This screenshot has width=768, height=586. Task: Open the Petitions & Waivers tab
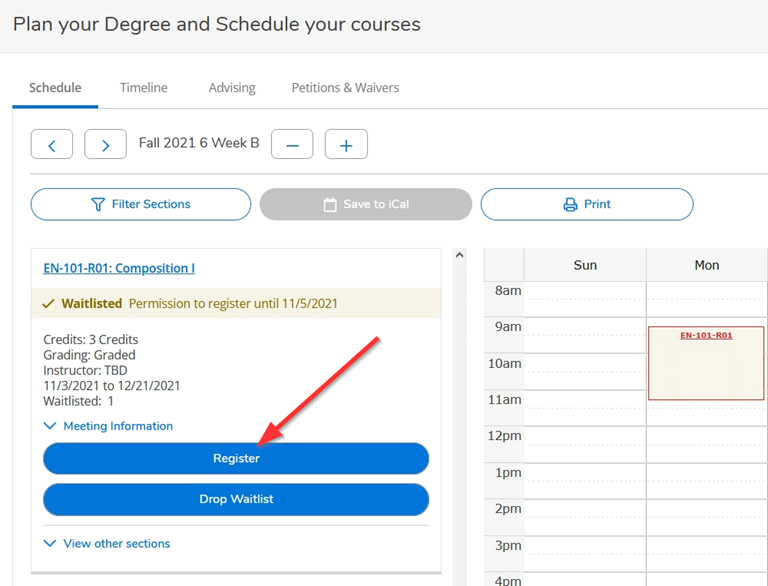pos(345,88)
